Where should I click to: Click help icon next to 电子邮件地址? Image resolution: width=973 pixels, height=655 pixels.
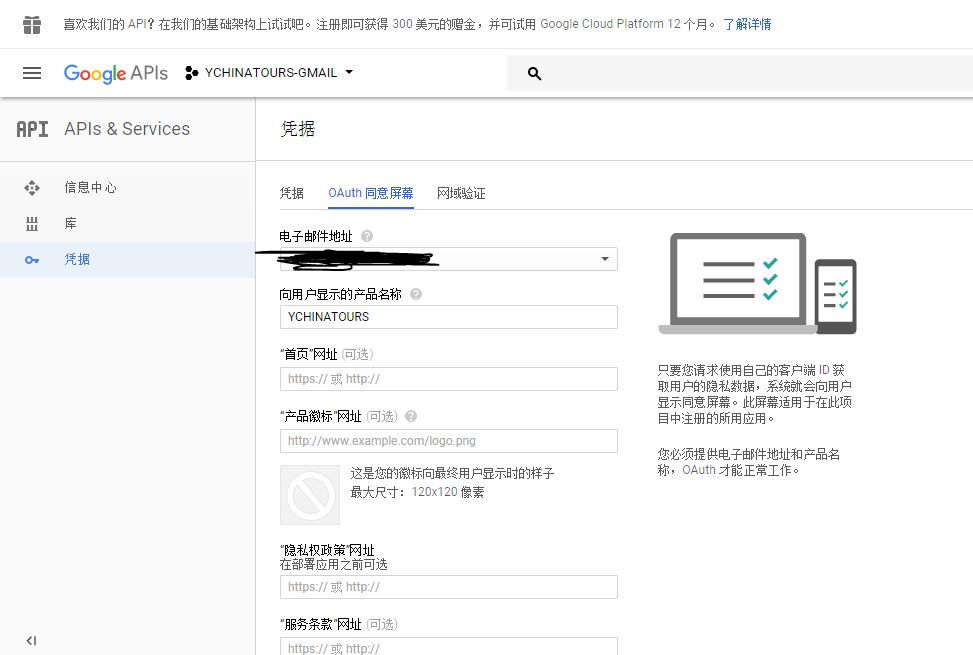[367, 236]
